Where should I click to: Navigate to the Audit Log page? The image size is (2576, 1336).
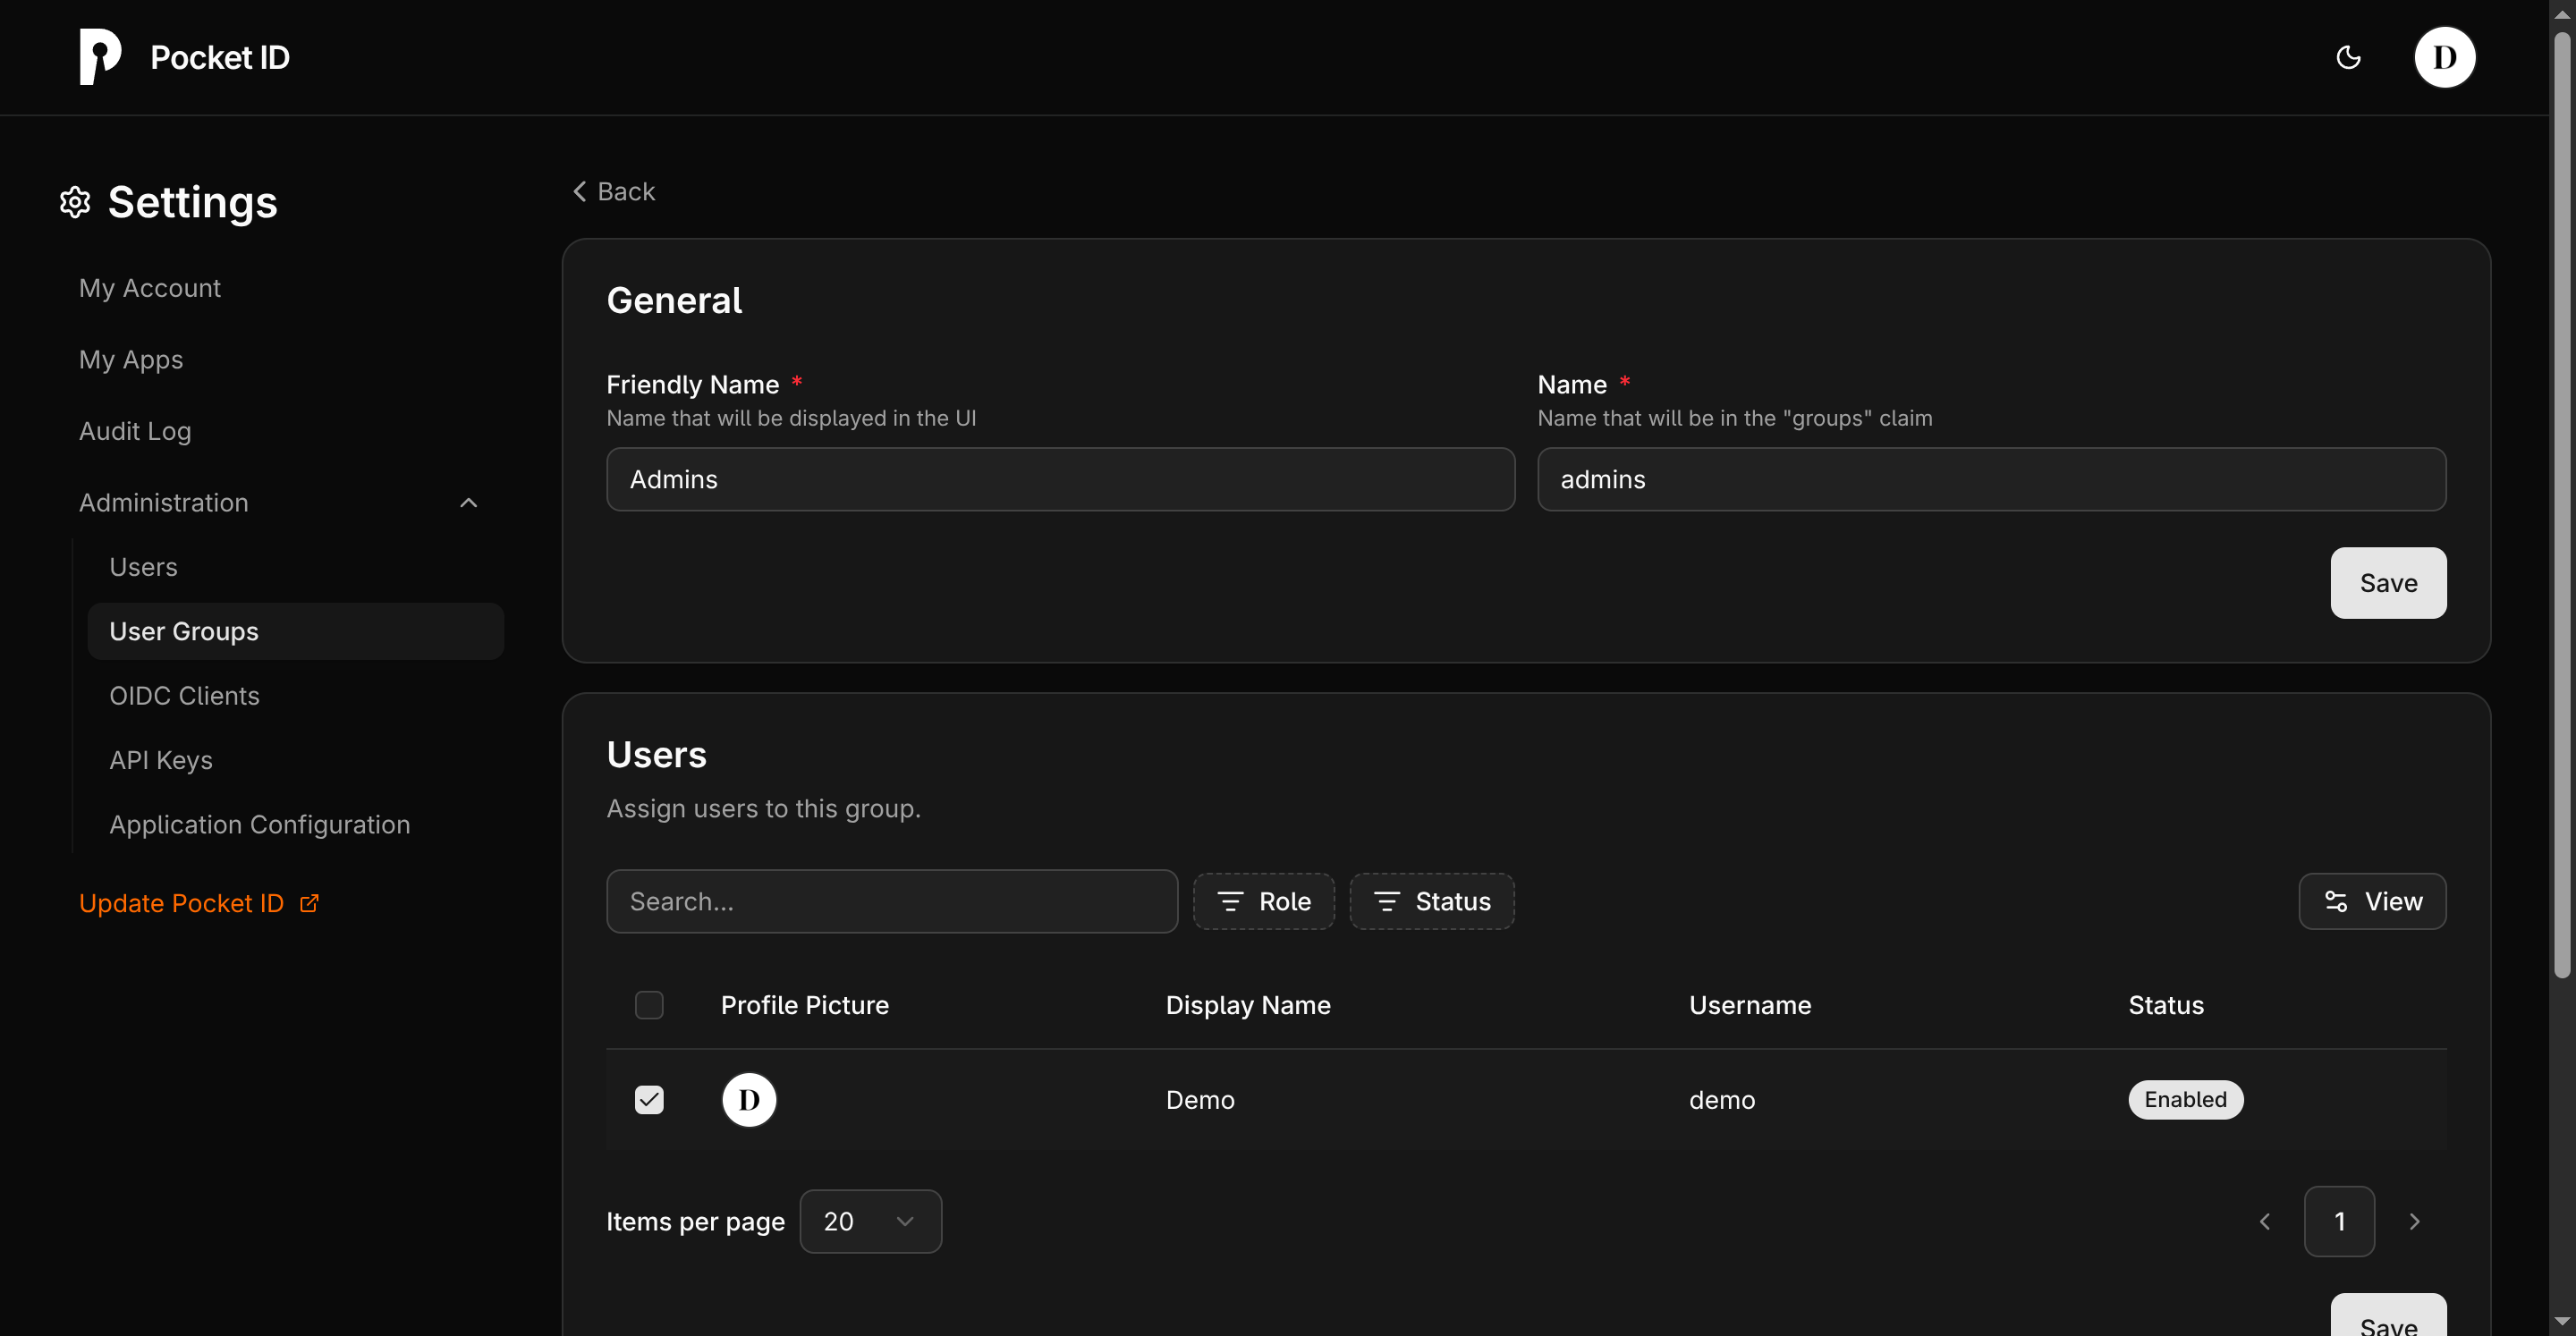click(x=135, y=431)
